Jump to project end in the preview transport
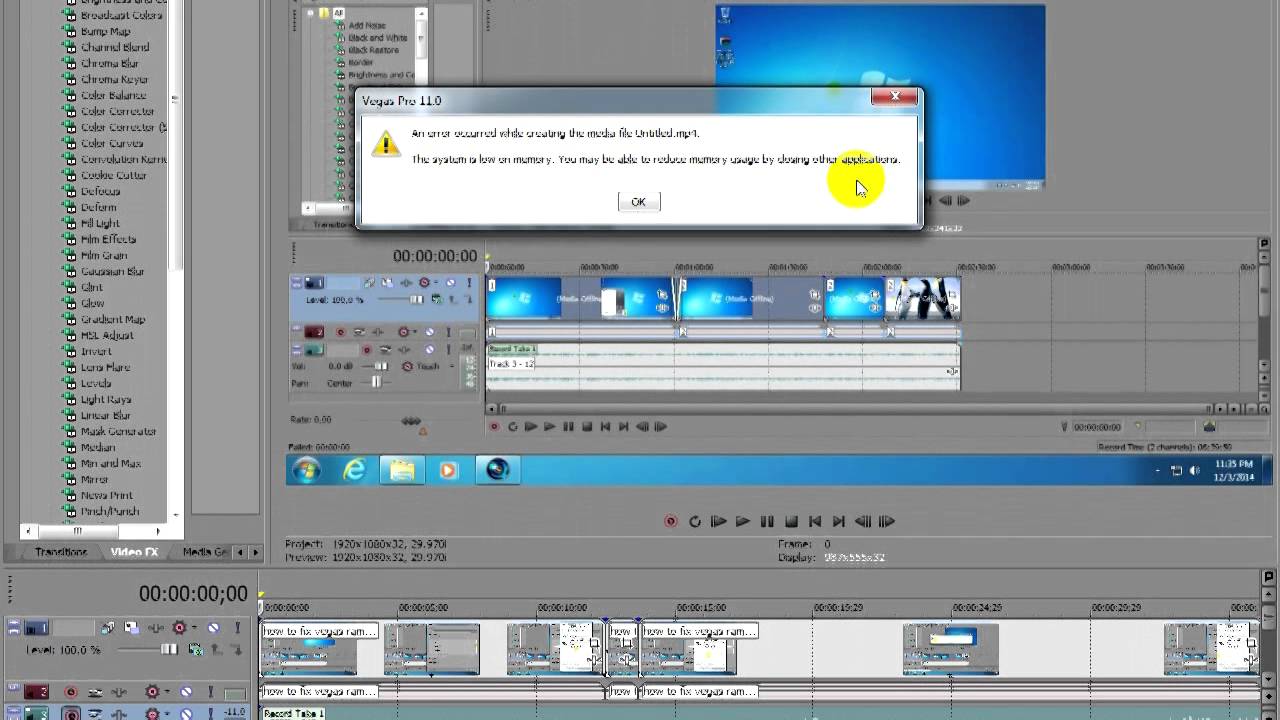The image size is (1280, 720). coord(839,521)
